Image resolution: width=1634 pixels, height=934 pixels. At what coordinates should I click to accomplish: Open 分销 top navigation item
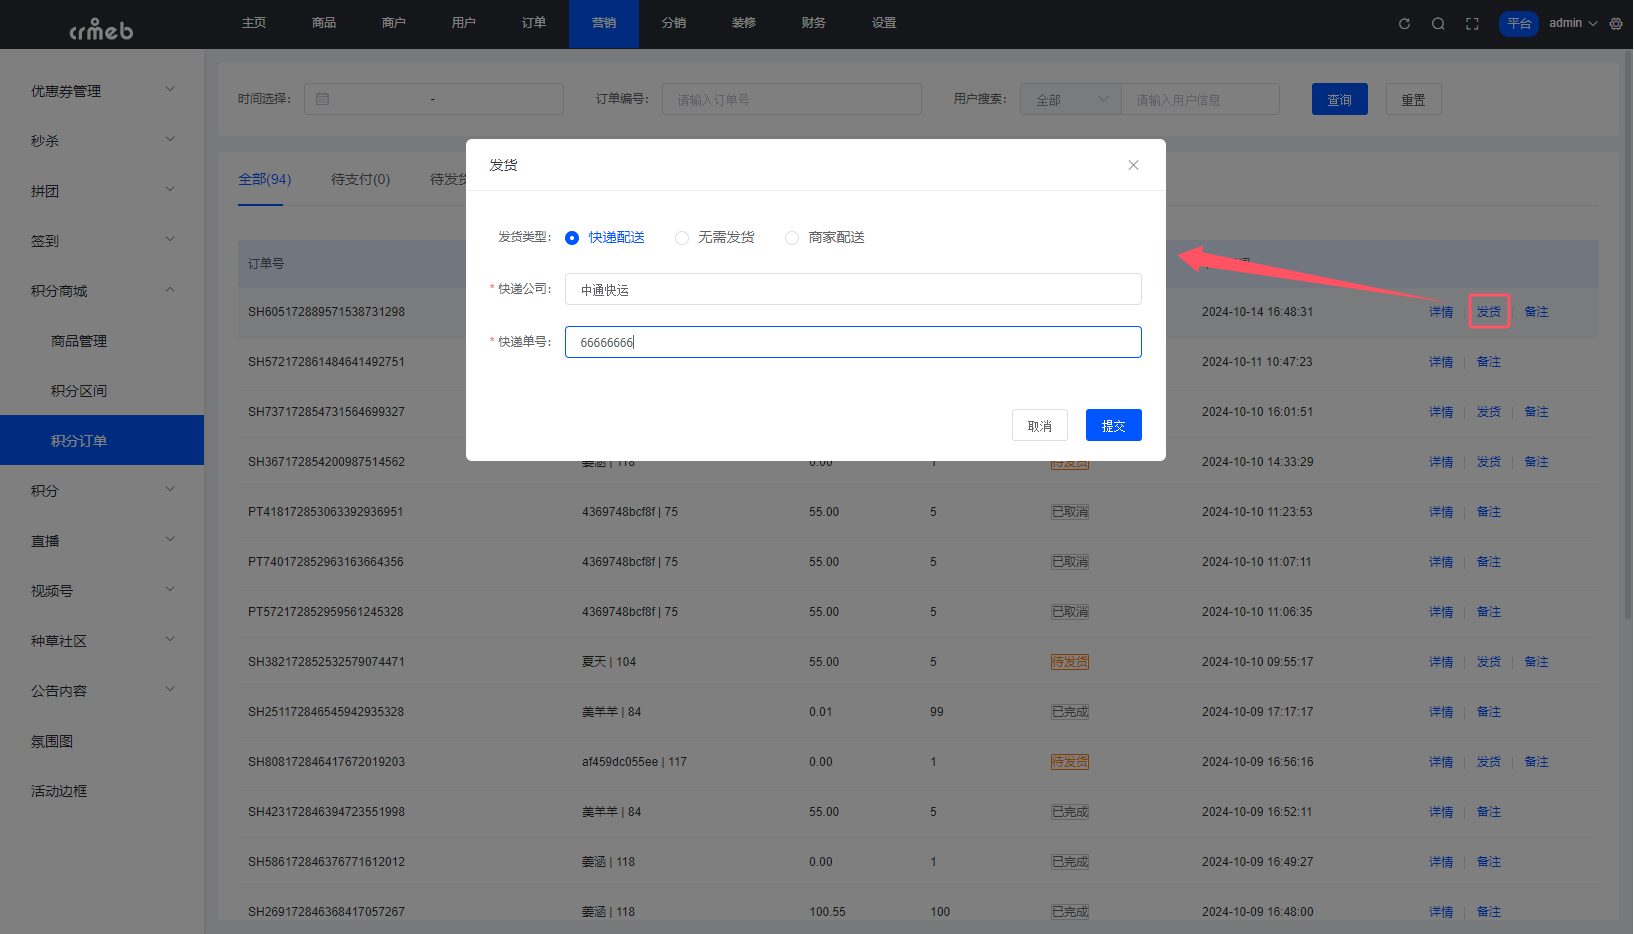pos(674,23)
